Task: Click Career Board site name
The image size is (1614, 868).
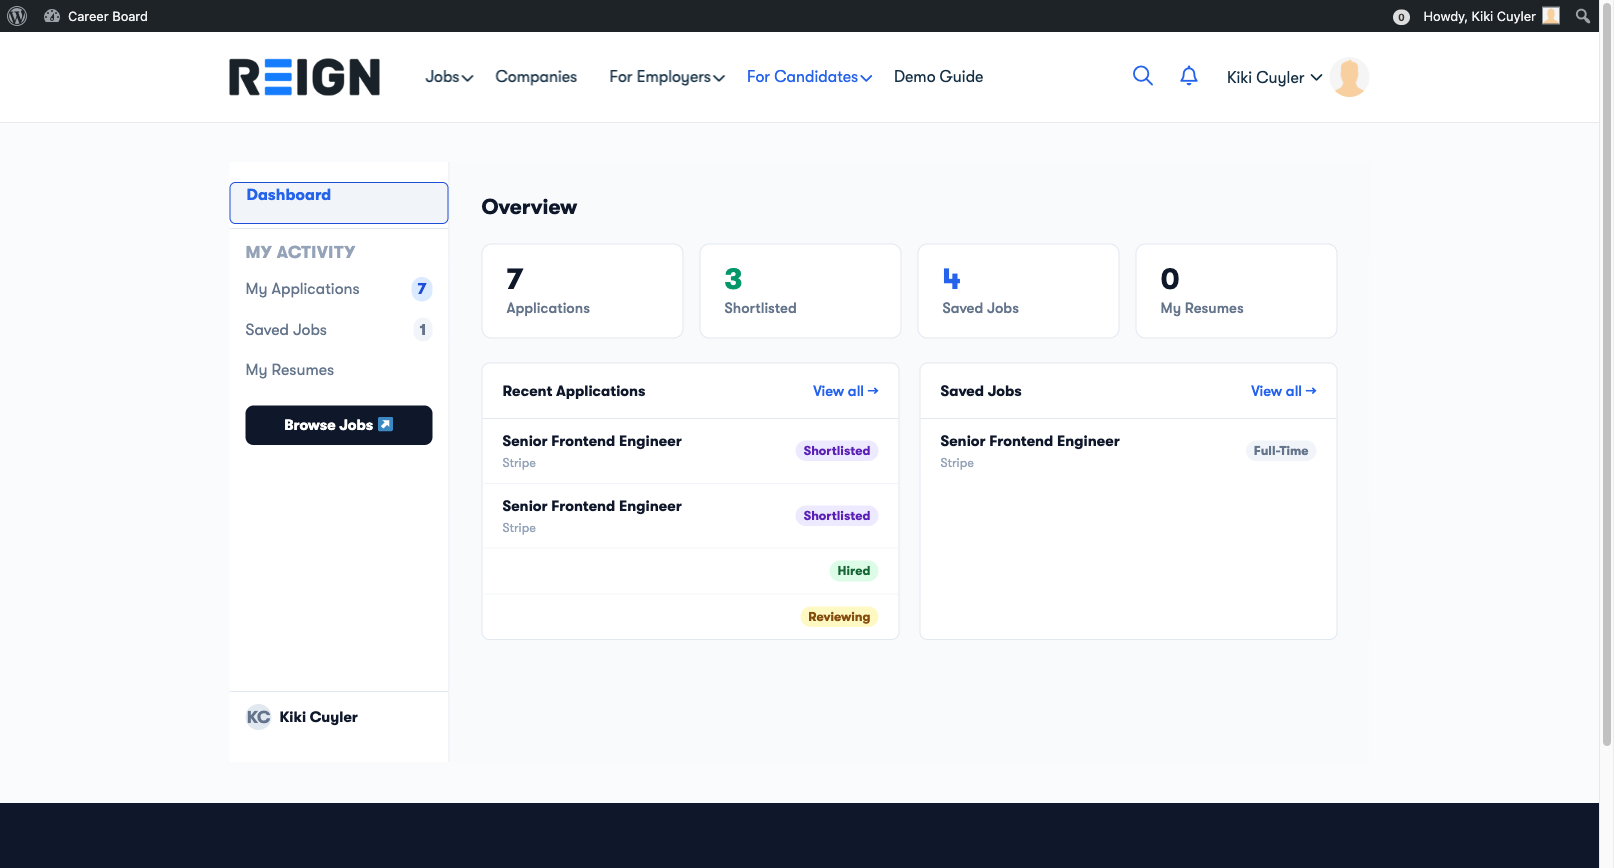Action: click(x=108, y=16)
